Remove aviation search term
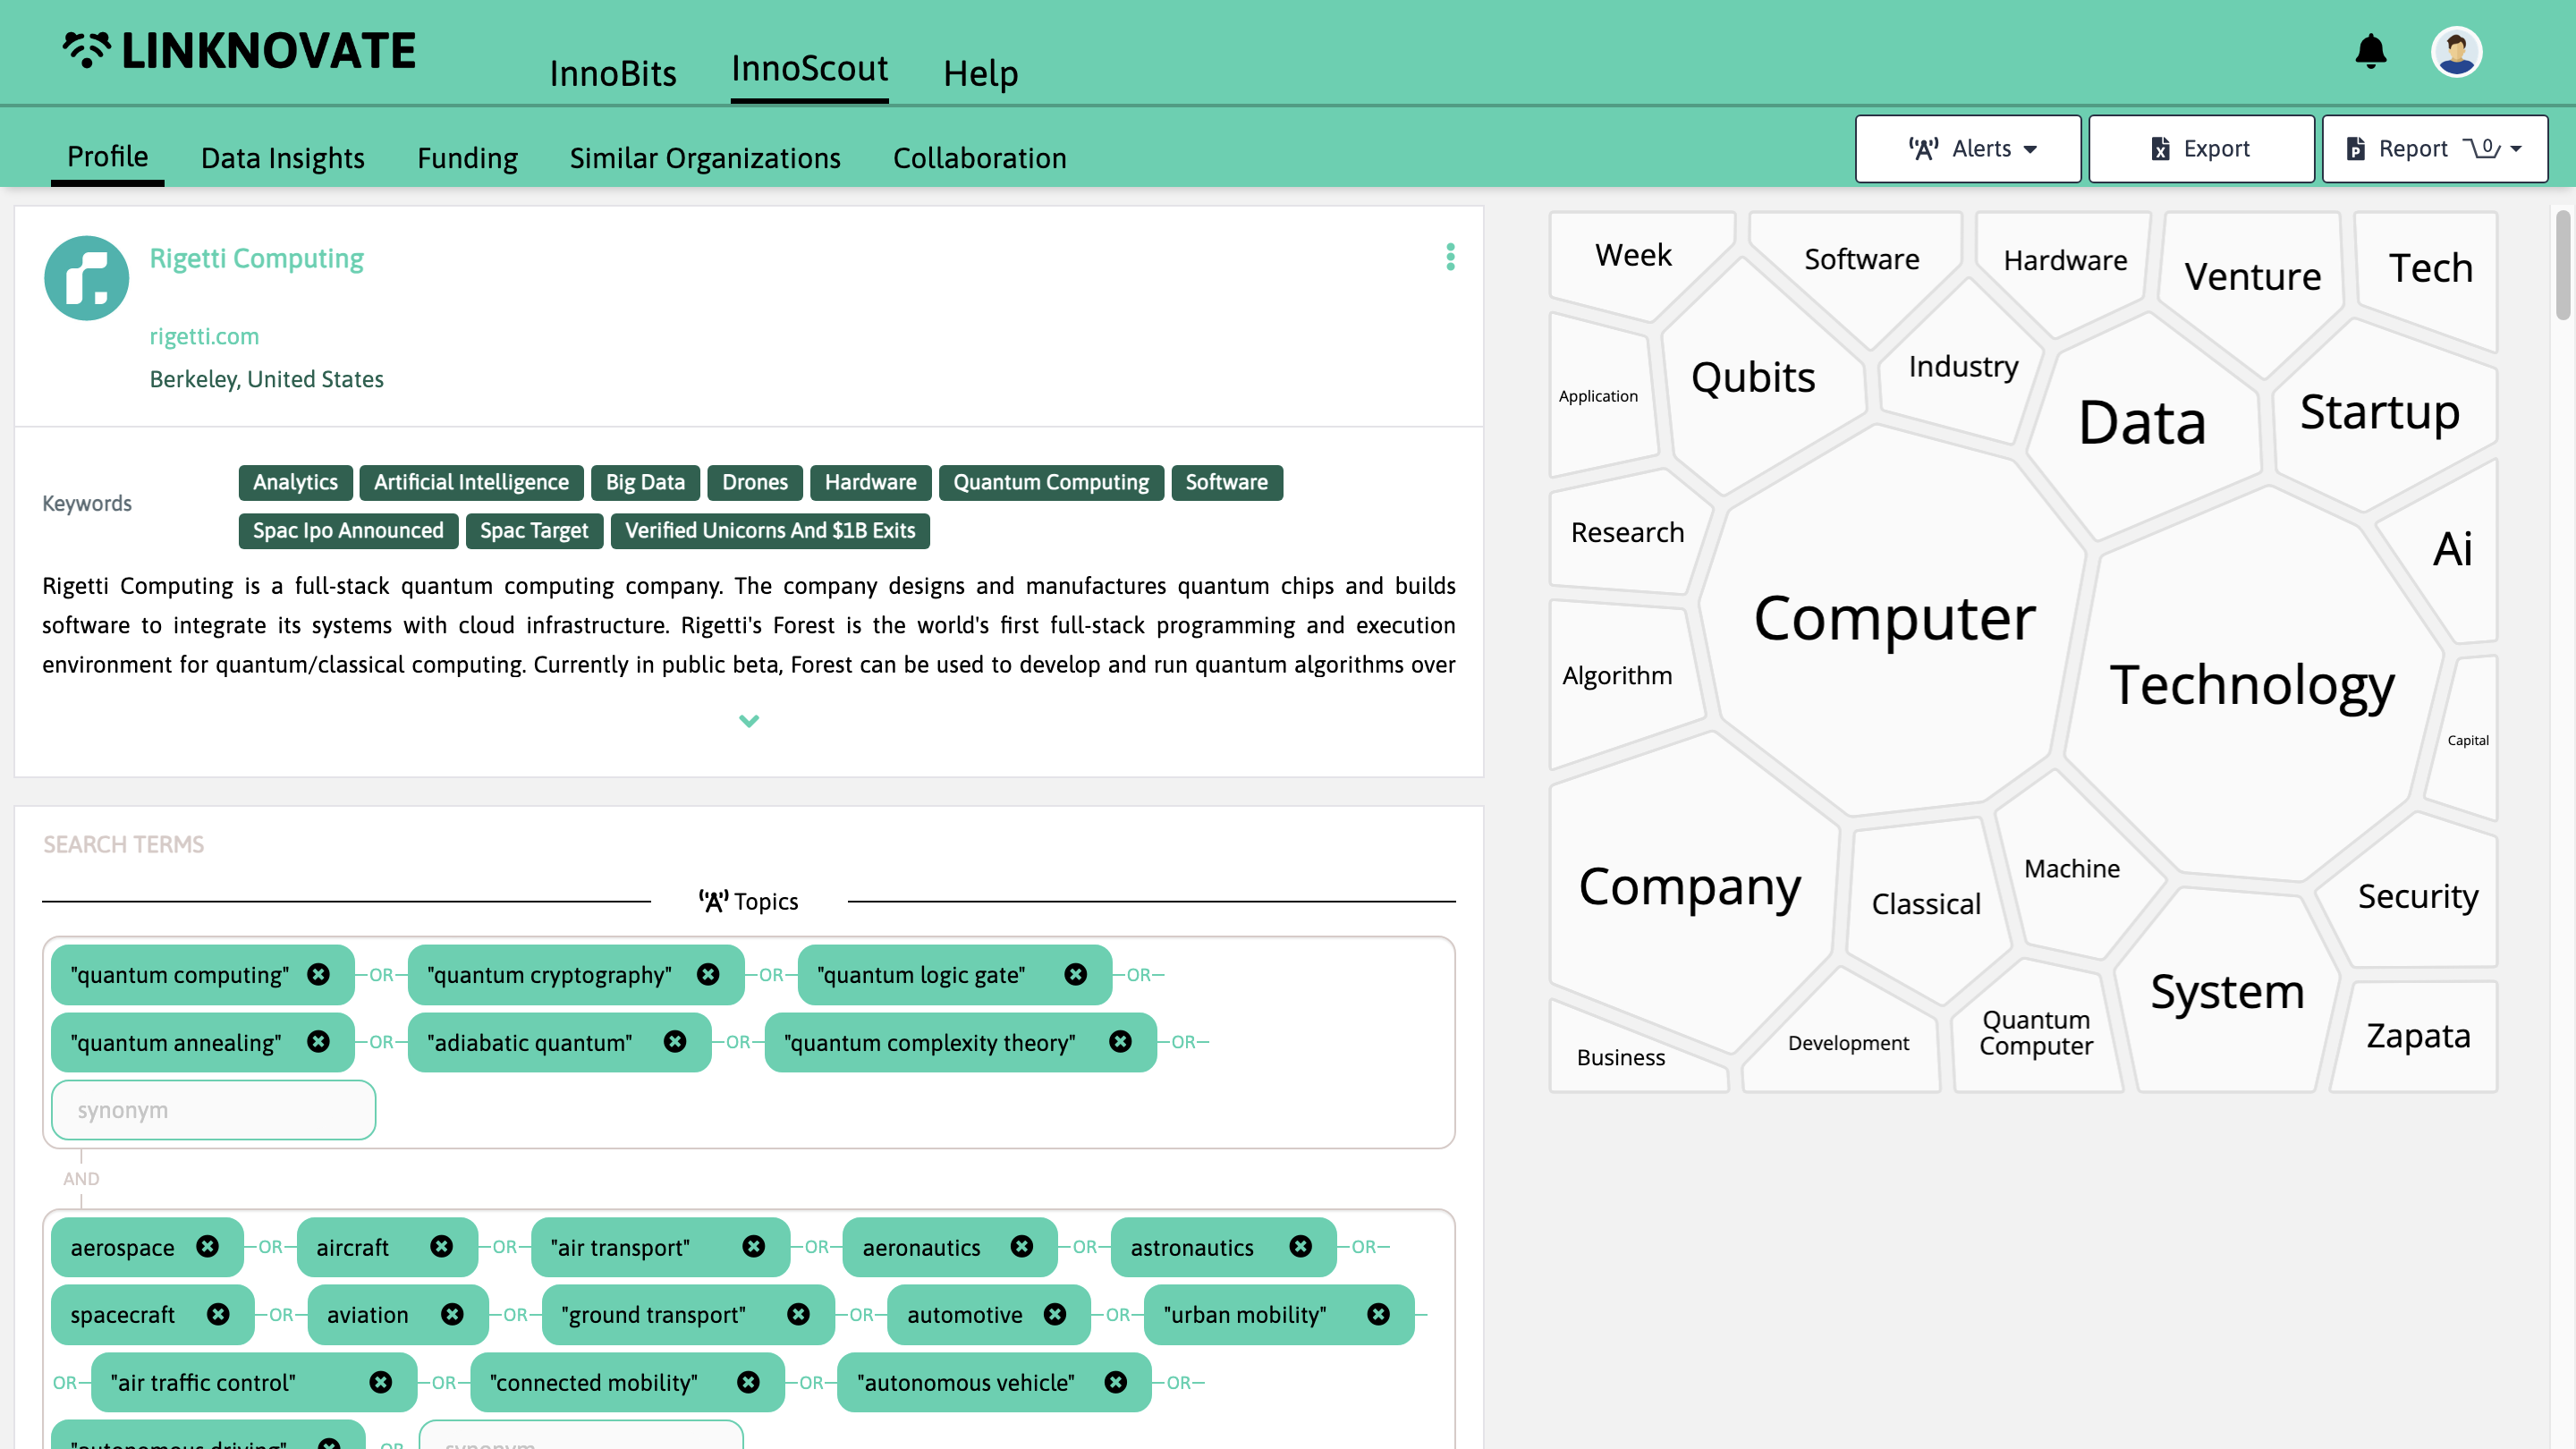The width and height of the screenshot is (2576, 1449). (452, 1314)
